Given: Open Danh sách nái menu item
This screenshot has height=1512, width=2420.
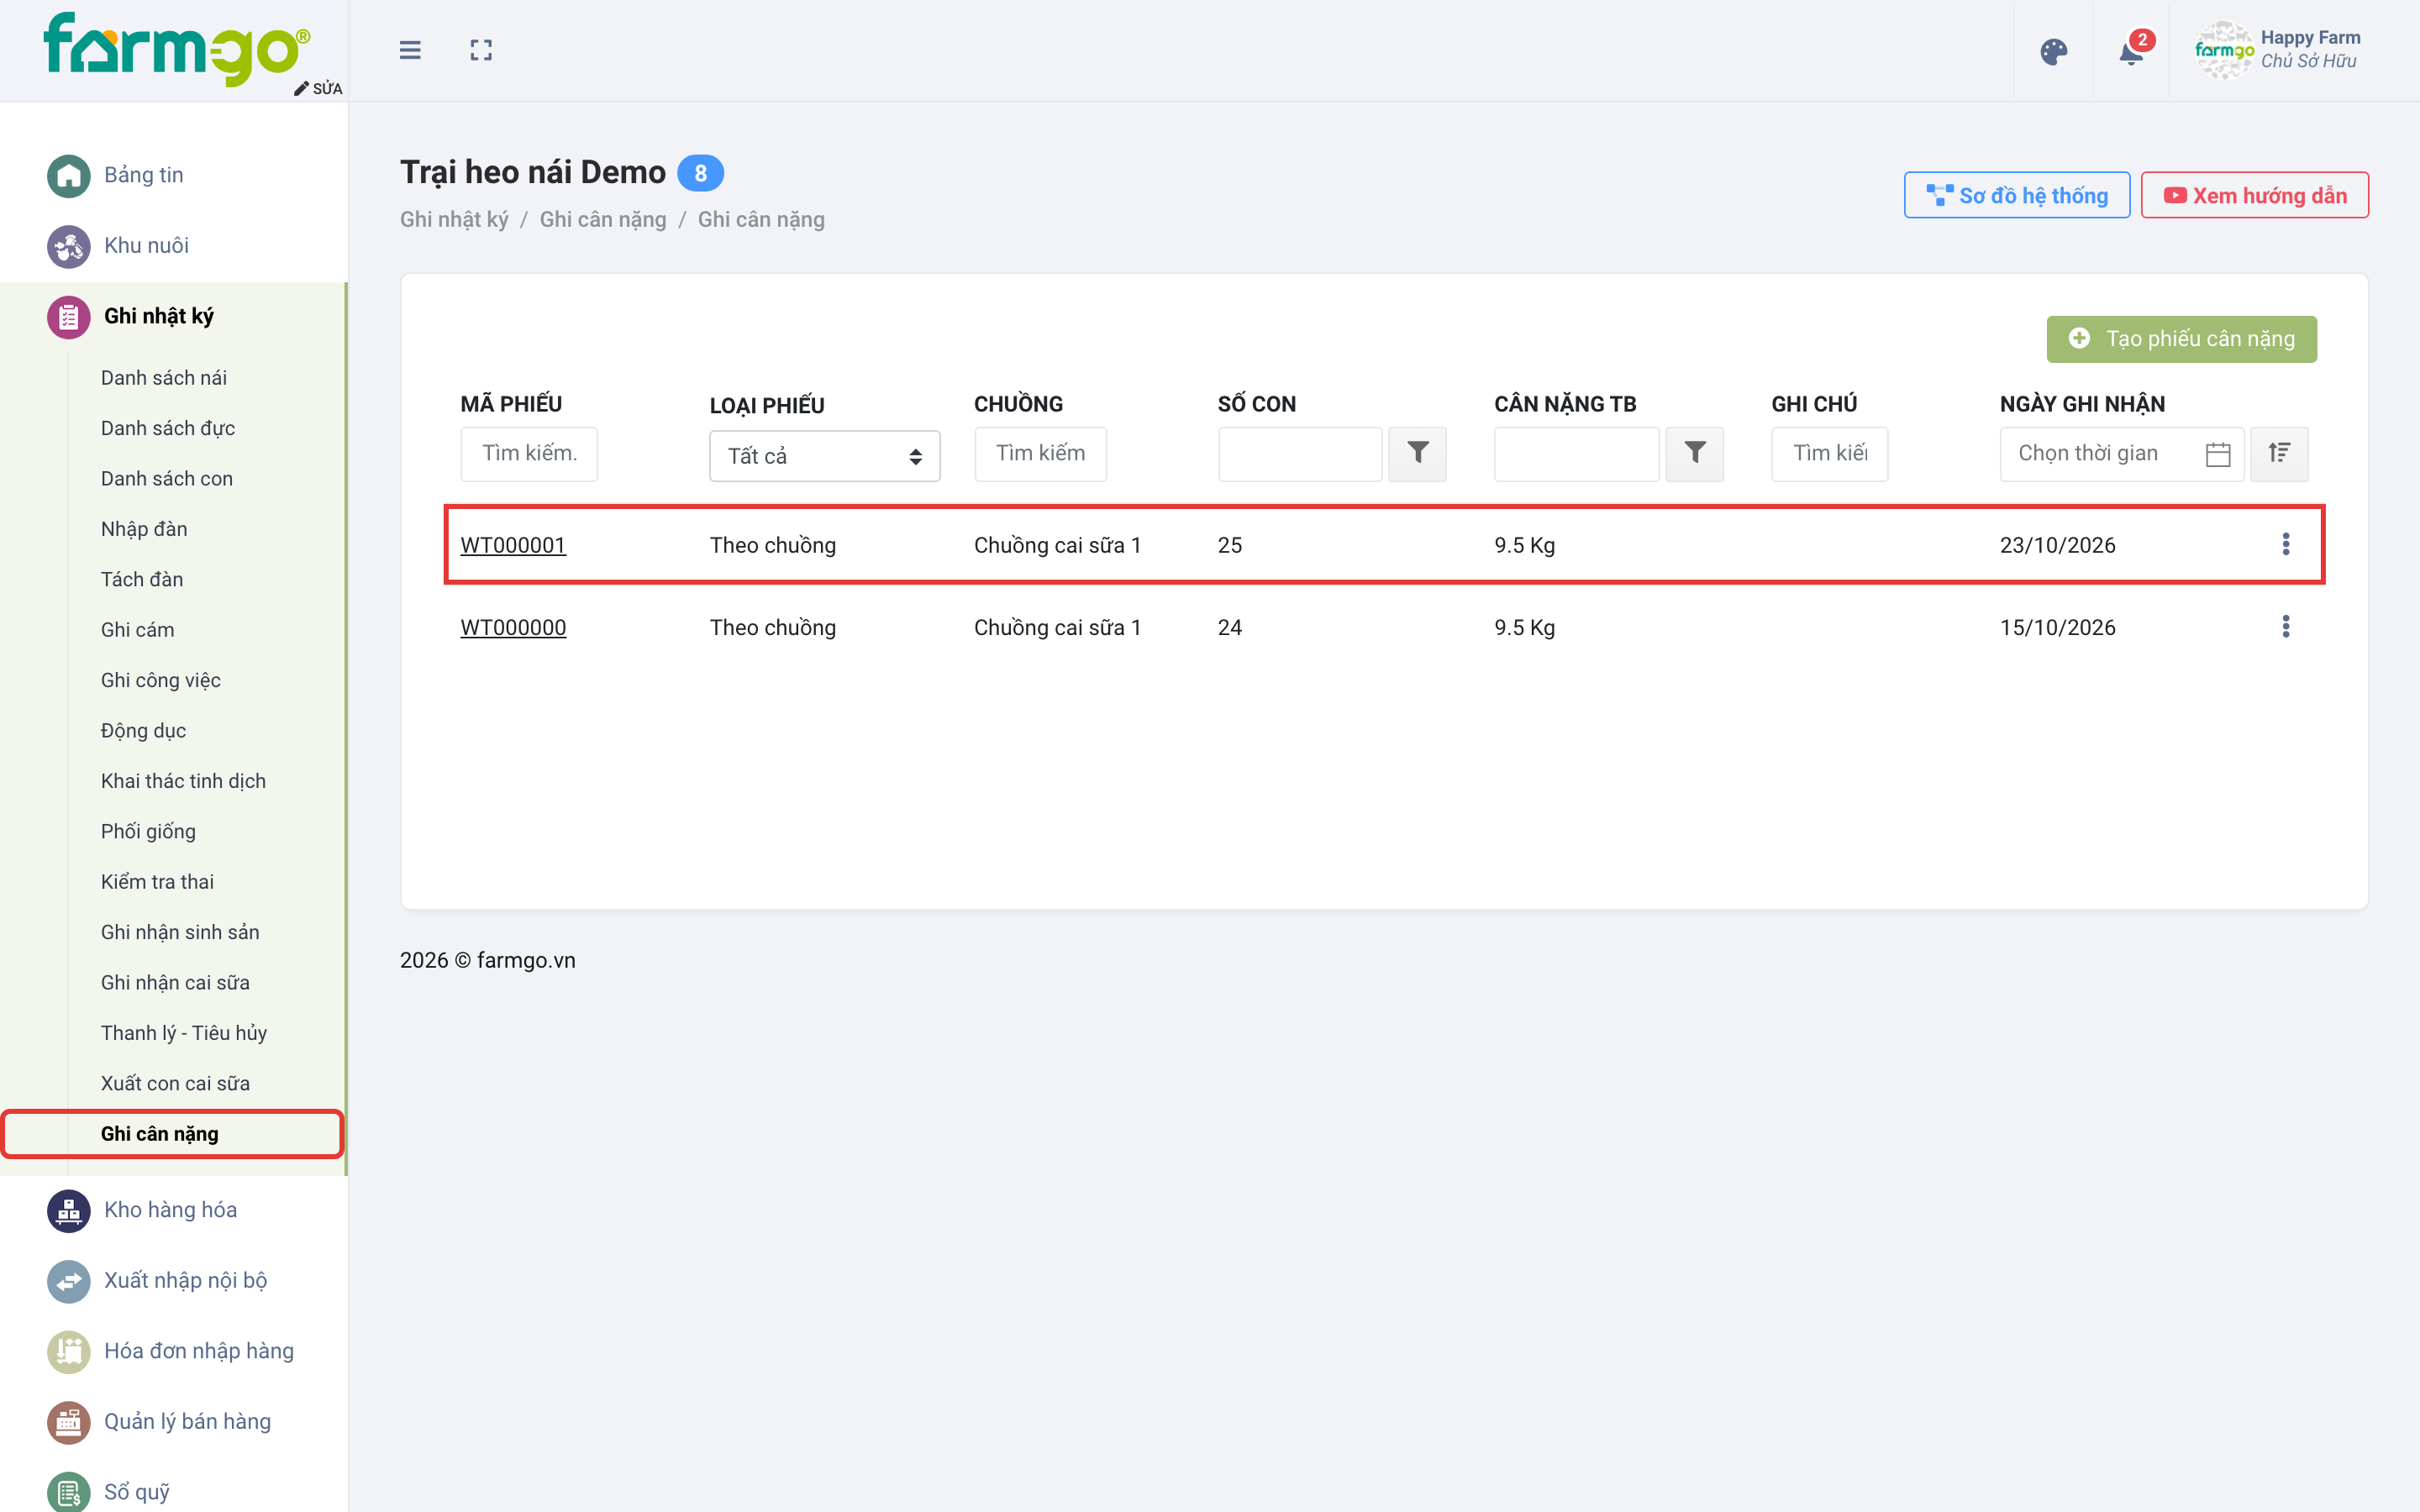Looking at the screenshot, I should point(164,378).
